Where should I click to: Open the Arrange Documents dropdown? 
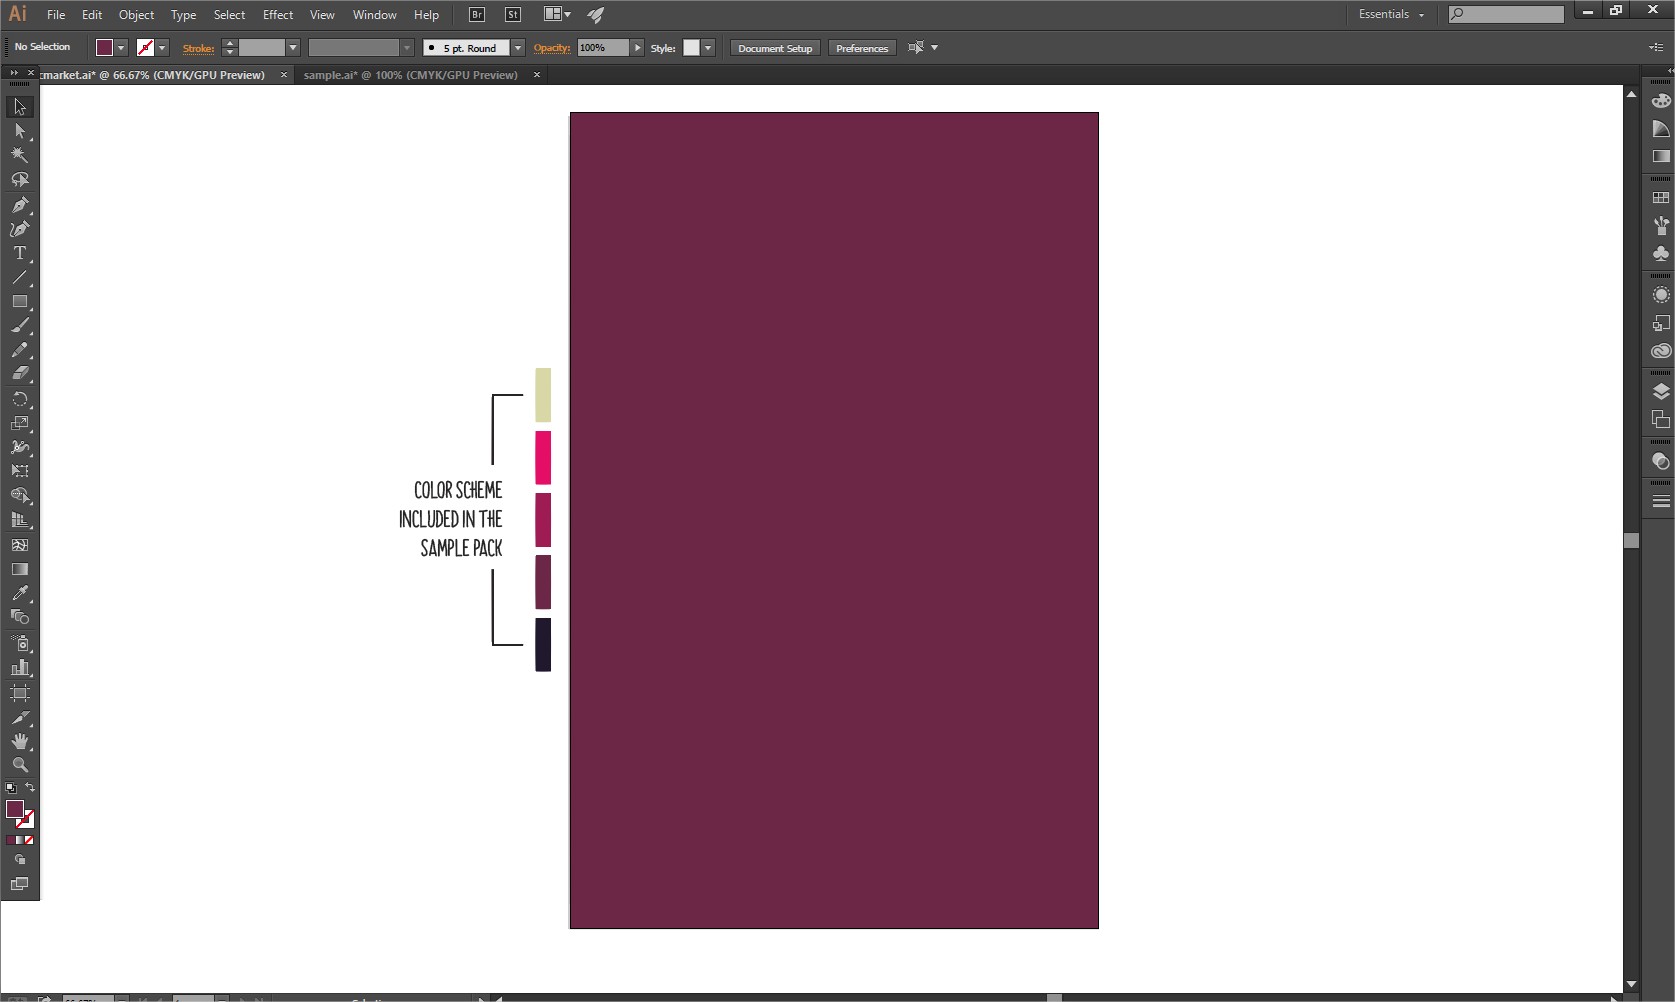(x=557, y=14)
